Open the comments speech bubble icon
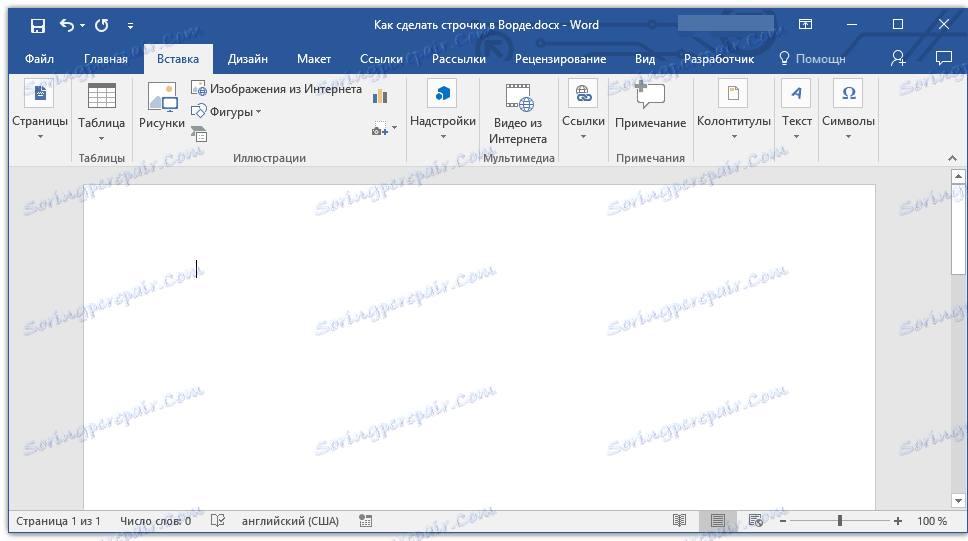The height and width of the screenshot is (541, 968). 943,58
